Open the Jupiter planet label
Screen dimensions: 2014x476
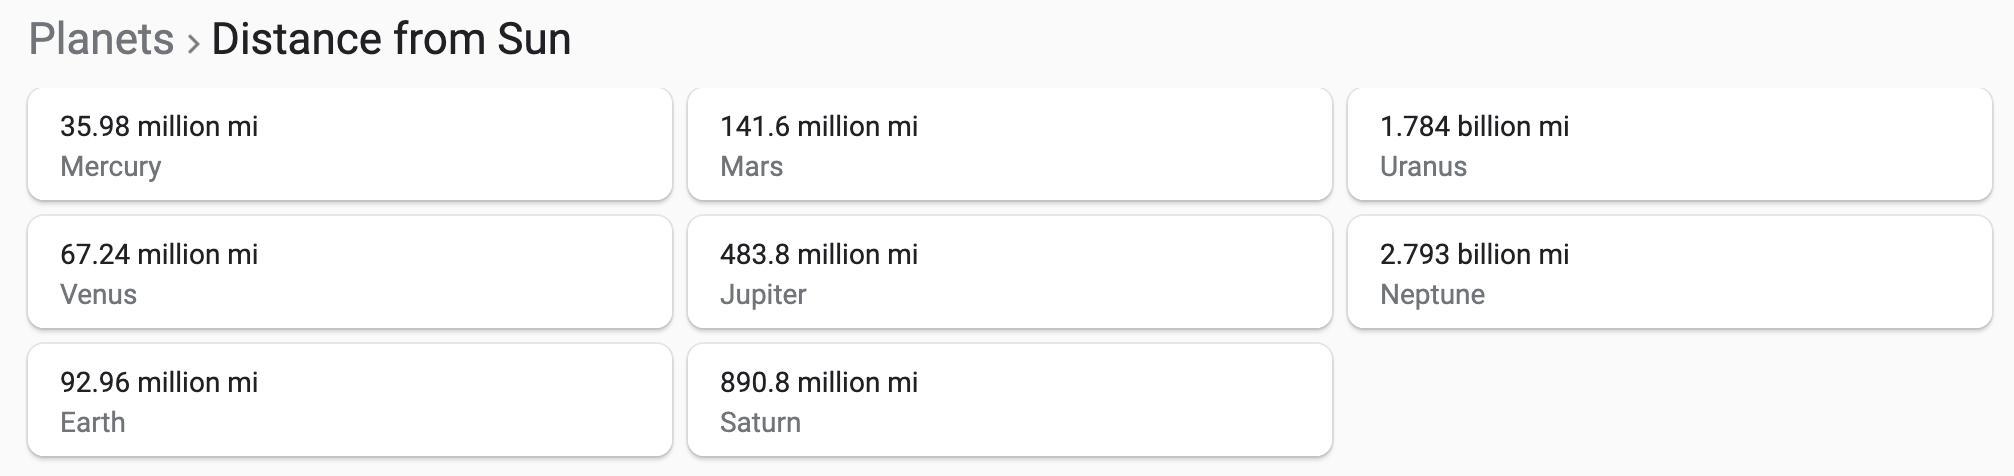click(x=762, y=294)
